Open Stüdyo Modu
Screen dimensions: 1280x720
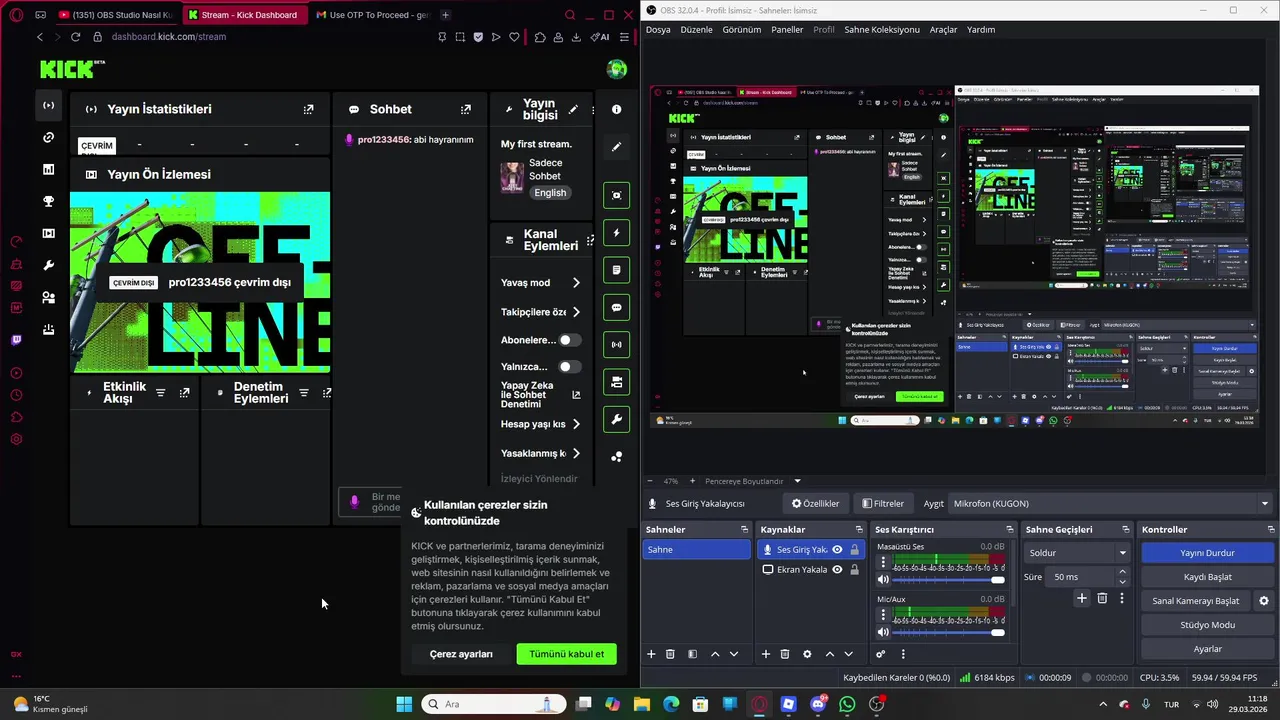tap(1207, 625)
